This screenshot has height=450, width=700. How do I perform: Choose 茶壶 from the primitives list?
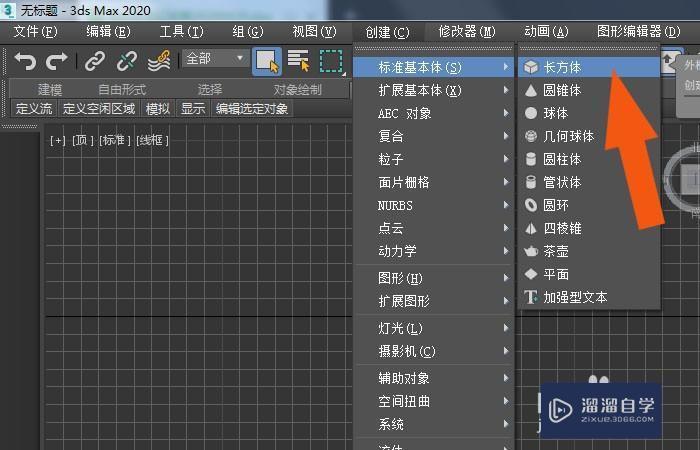pos(556,251)
